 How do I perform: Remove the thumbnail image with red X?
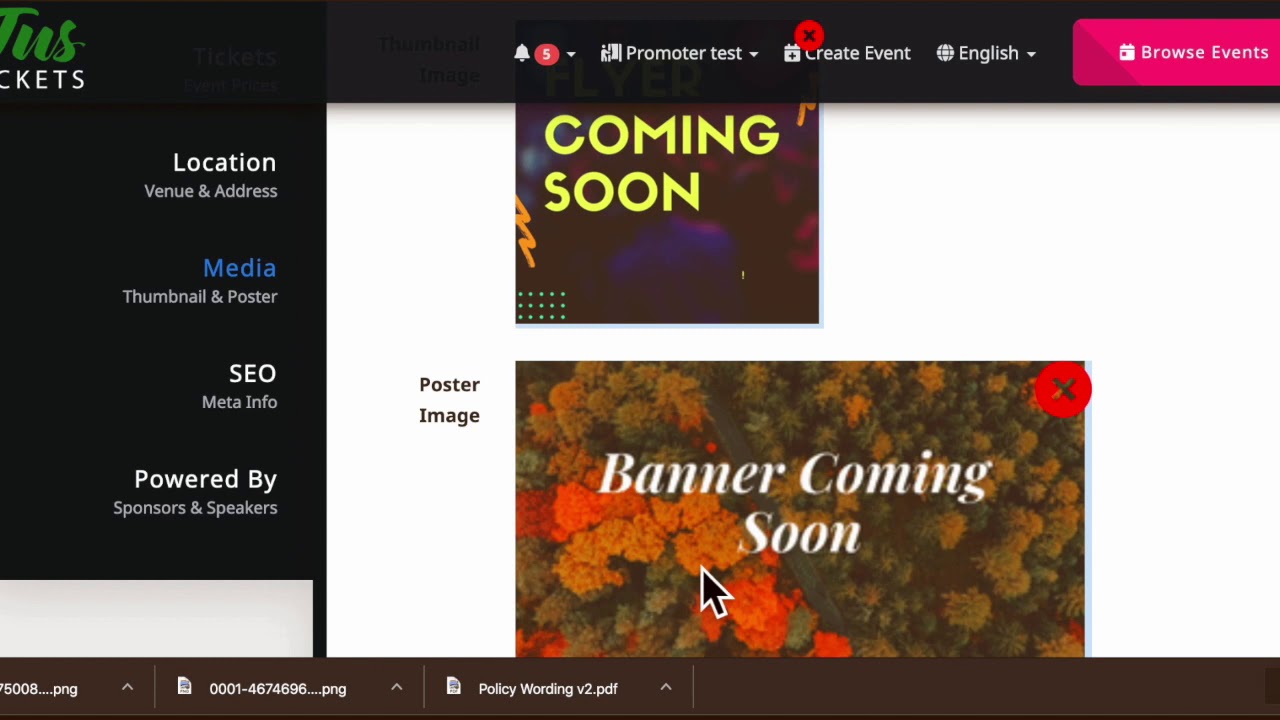tap(809, 36)
